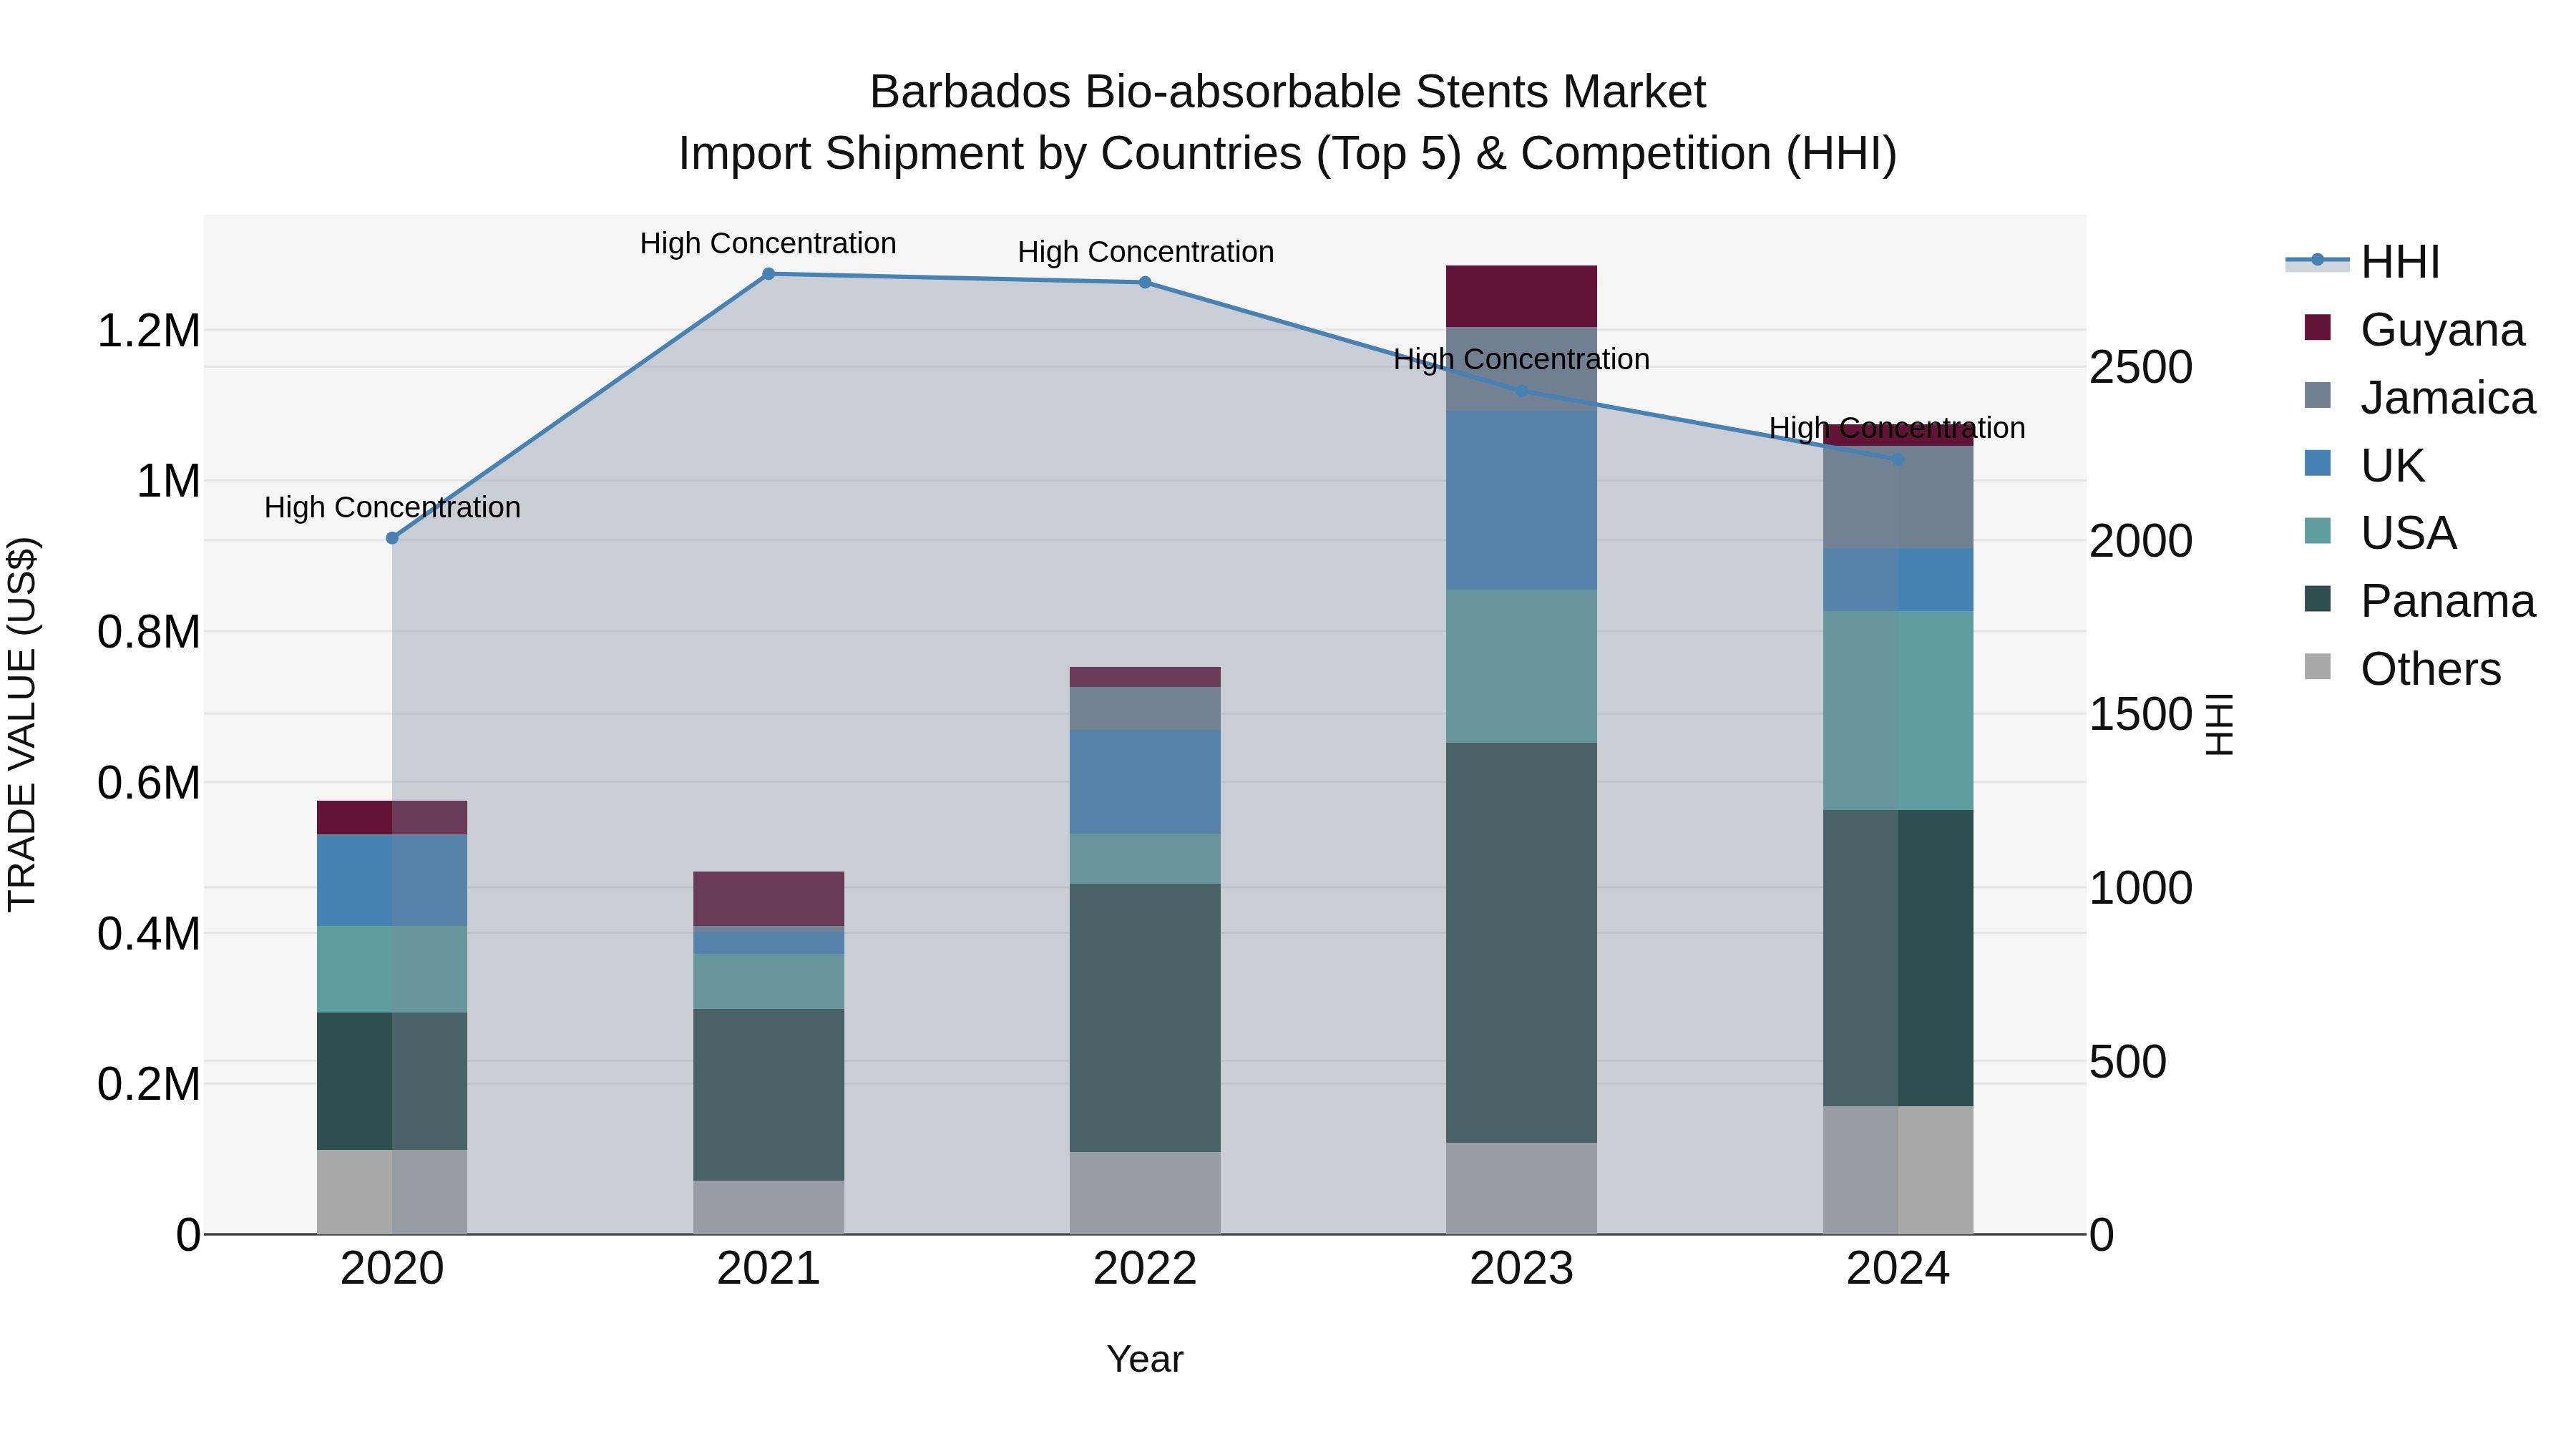Select the Guyana segment of the 2023 bar
The width and height of the screenshot is (2576, 1449).
tap(1521, 297)
